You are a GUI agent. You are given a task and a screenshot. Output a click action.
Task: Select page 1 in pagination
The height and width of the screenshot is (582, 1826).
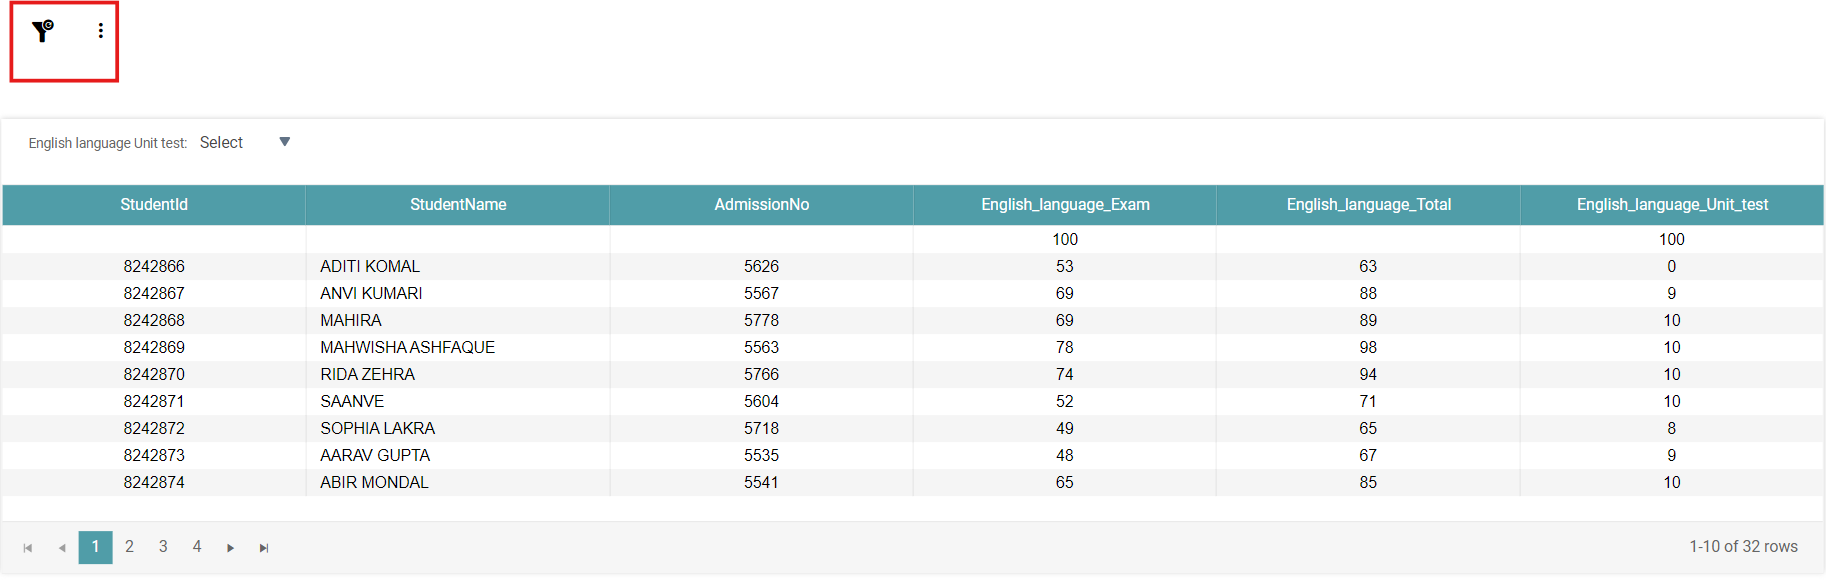(95, 547)
